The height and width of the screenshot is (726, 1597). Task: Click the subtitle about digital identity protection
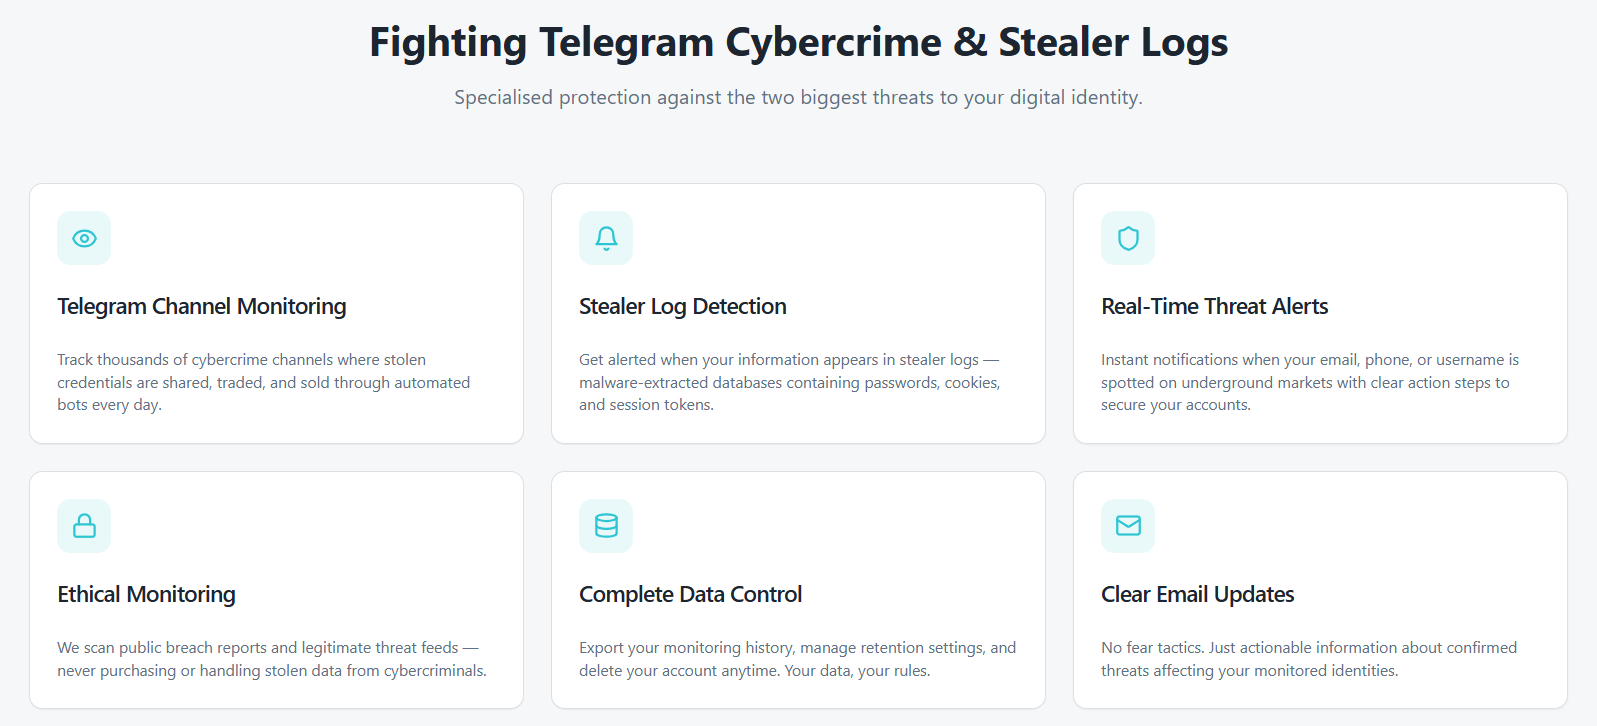(x=798, y=97)
